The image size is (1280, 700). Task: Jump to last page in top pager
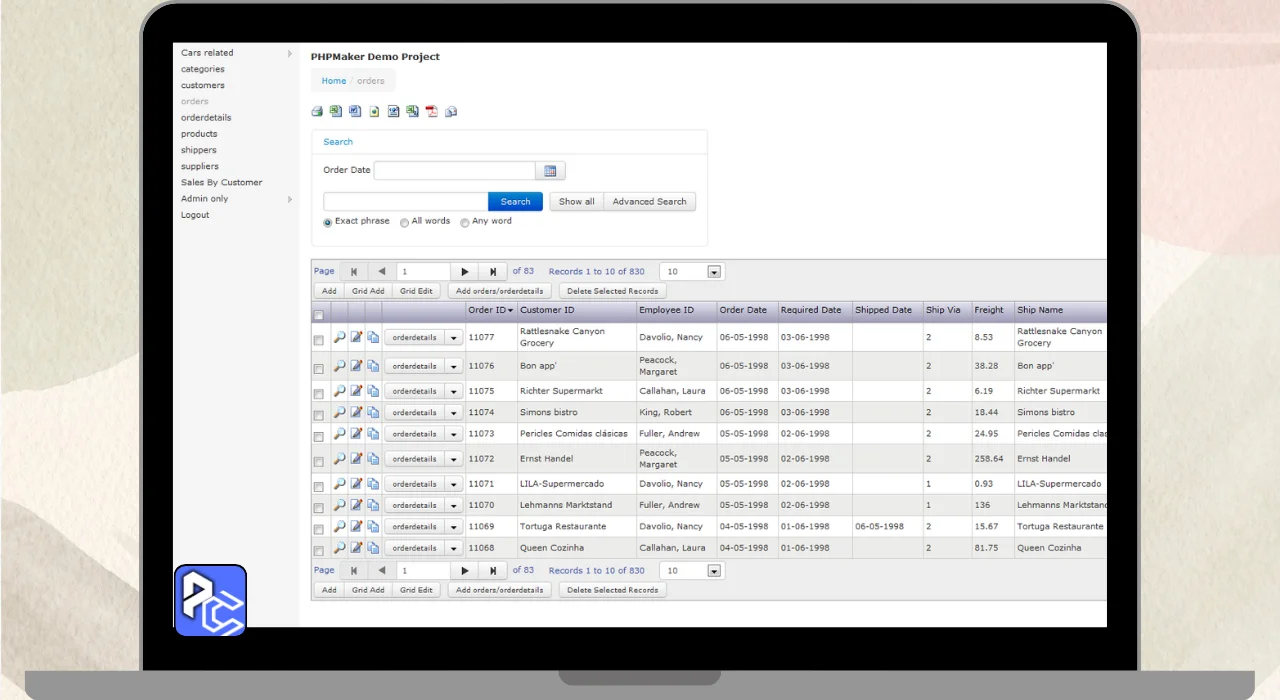click(x=492, y=272)
